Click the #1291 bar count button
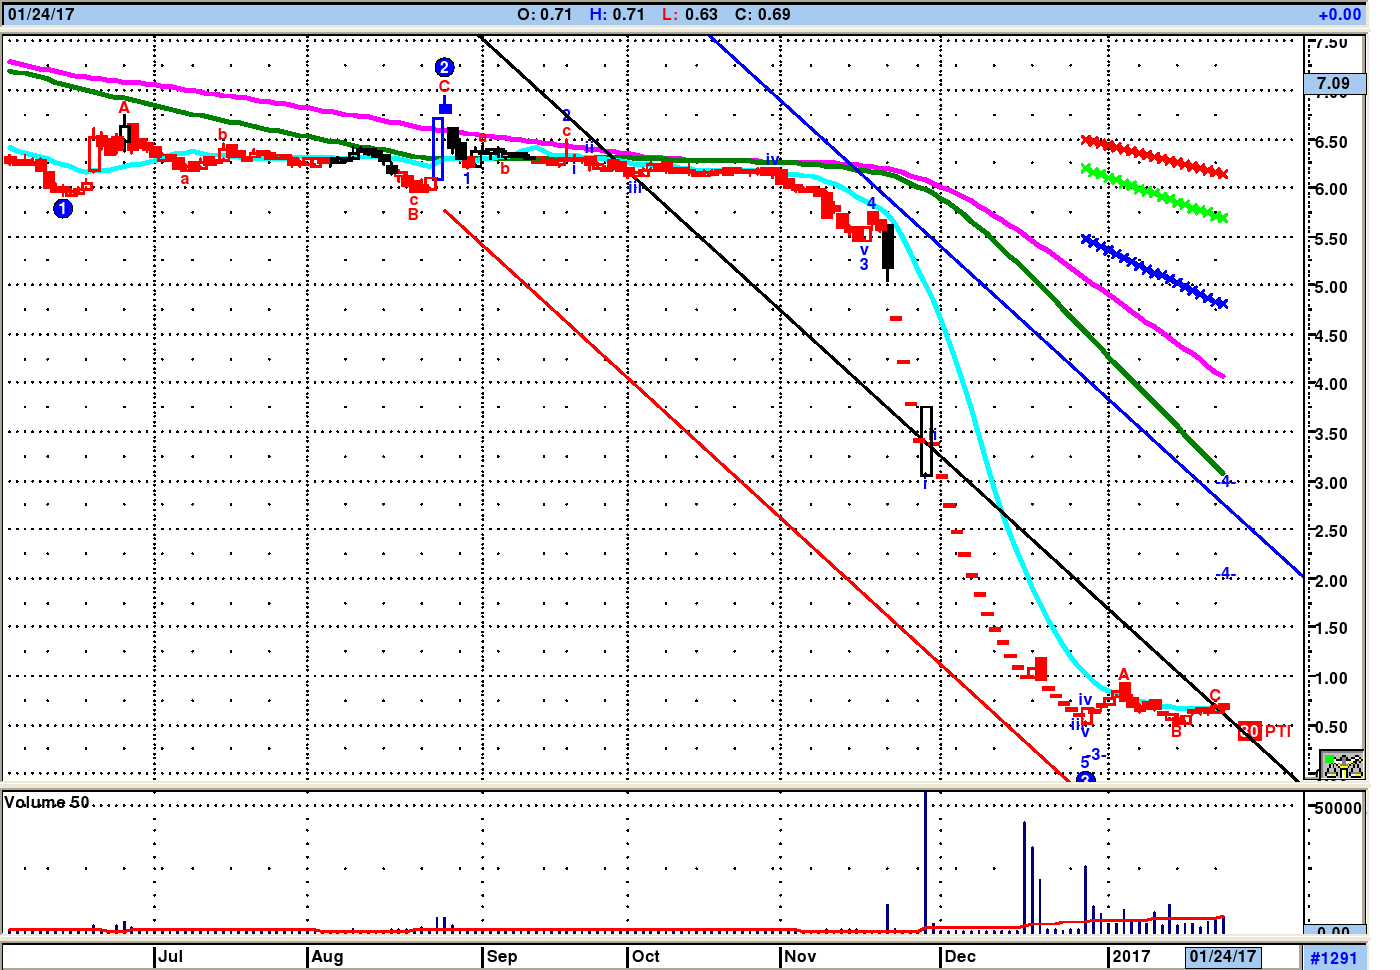Image resolution: width=1400 pixels, height=970 pixels. (1334, 957)
